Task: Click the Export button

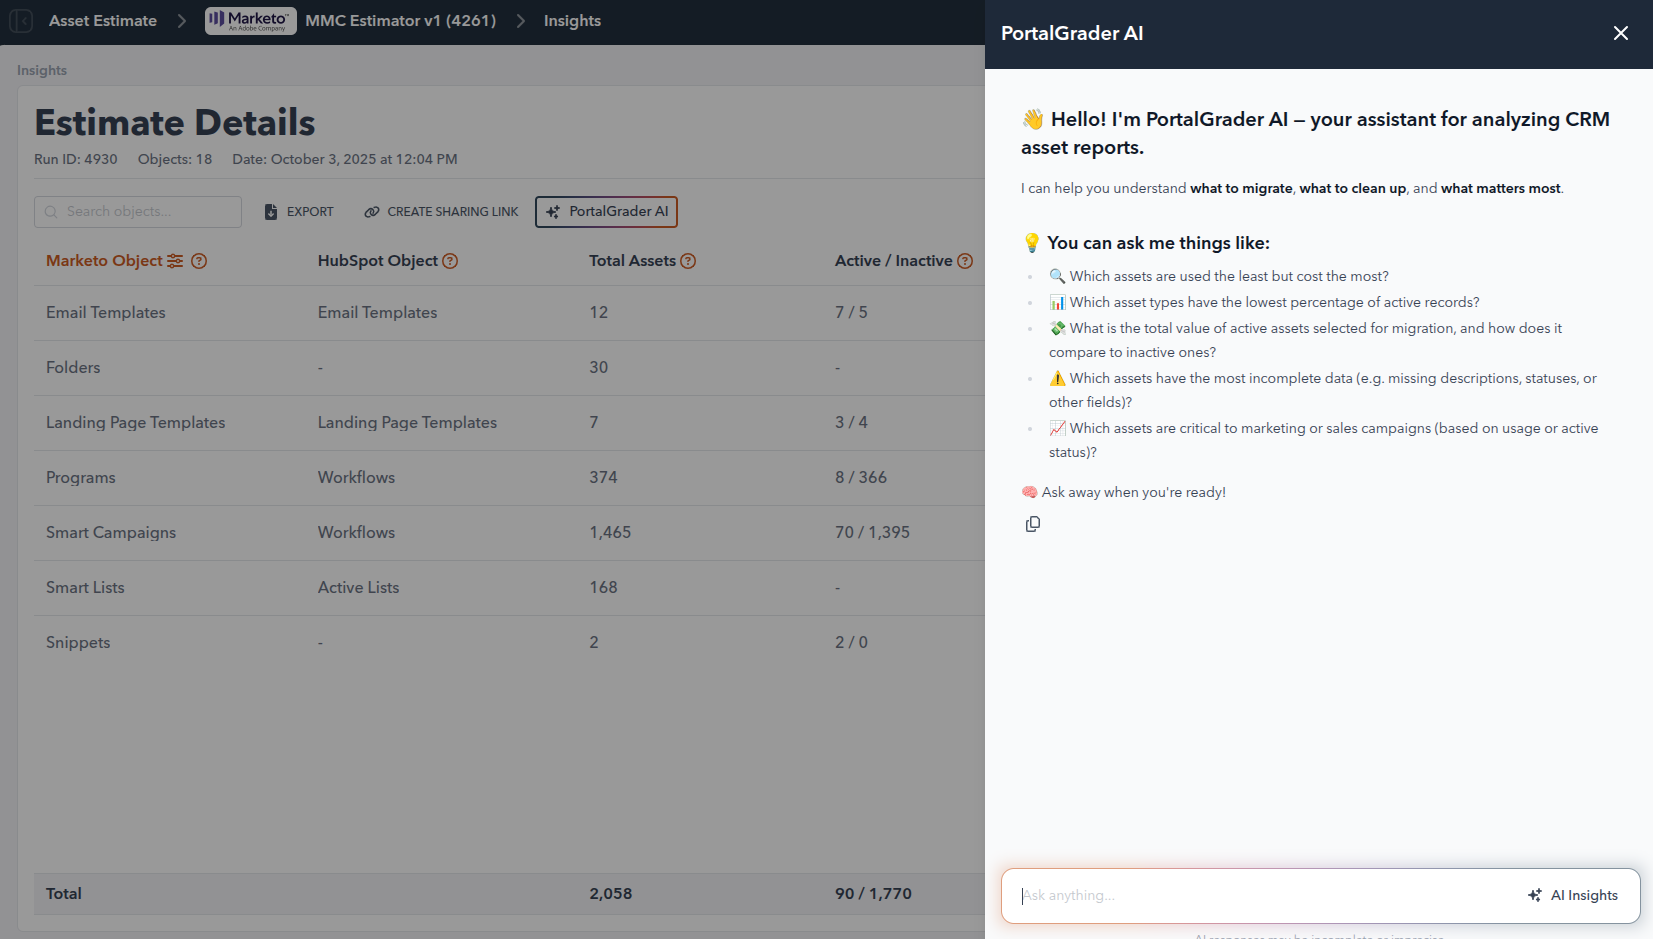Action: click(x=299, y=212)
